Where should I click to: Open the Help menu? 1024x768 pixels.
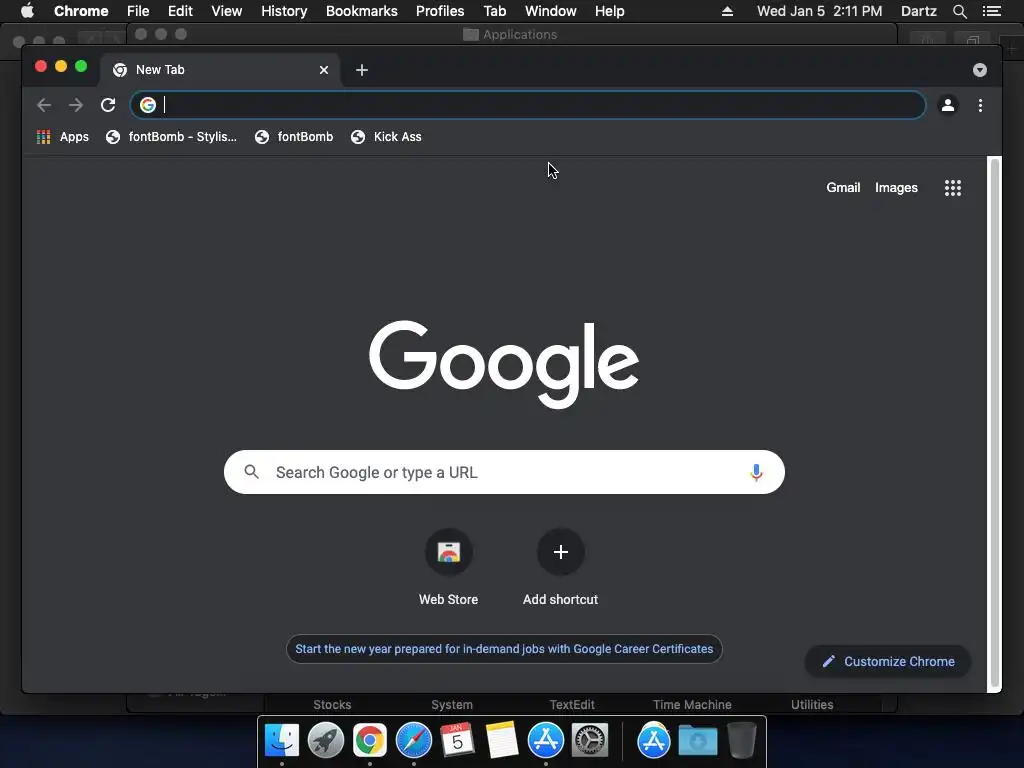tap(609, 11)
